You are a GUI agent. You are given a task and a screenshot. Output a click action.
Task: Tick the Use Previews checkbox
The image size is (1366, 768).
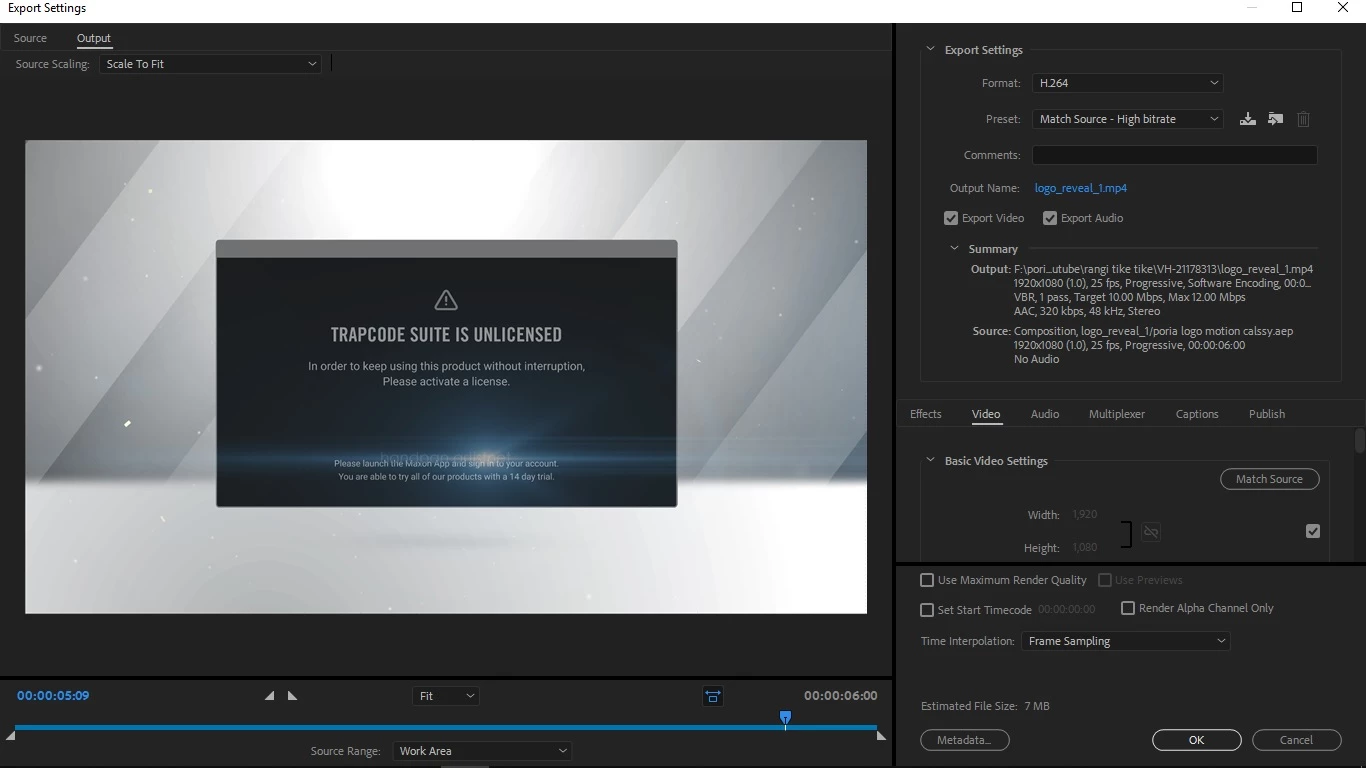tap(1105, 580)
